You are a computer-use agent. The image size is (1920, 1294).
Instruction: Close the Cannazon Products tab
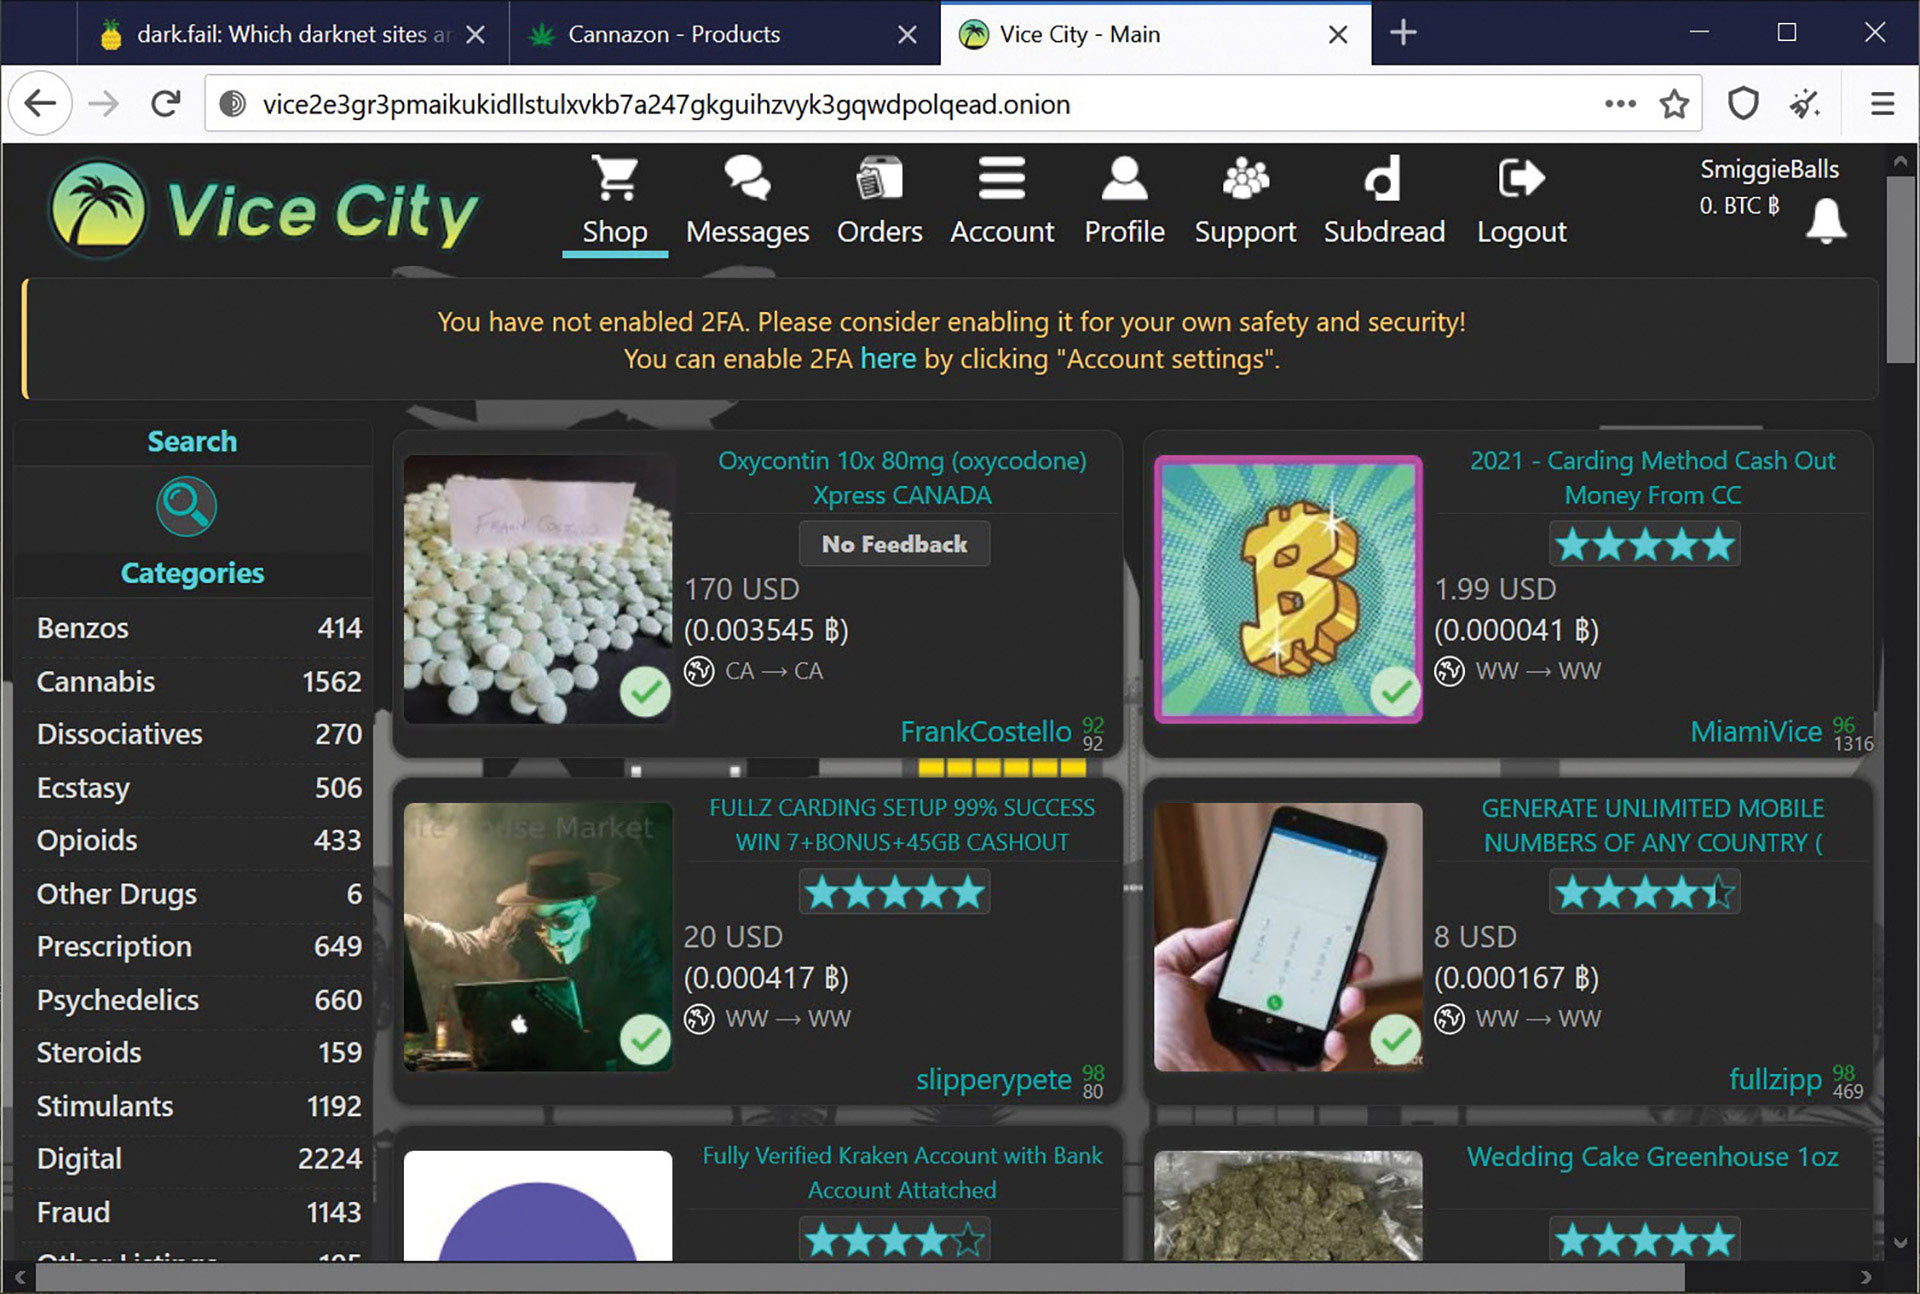pos(907,35)
